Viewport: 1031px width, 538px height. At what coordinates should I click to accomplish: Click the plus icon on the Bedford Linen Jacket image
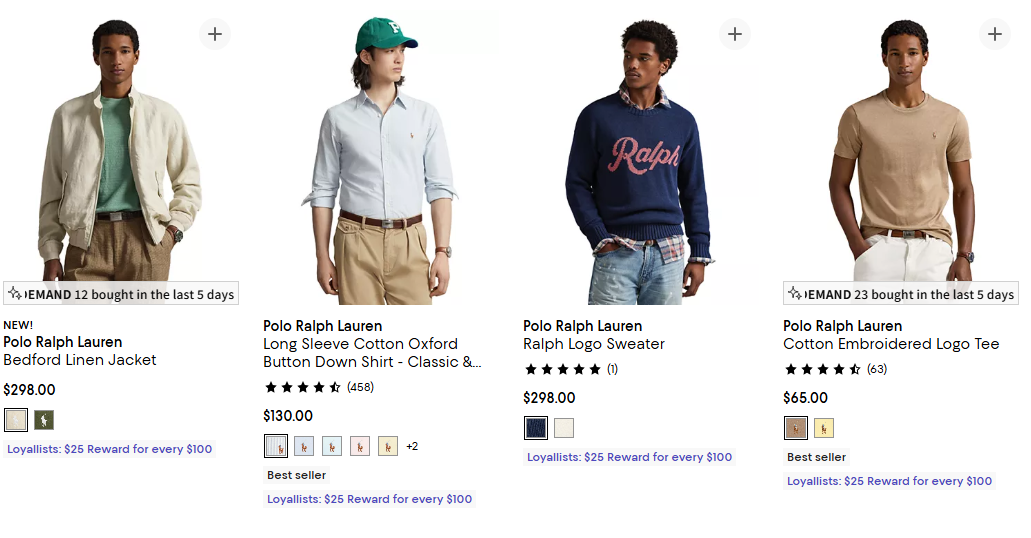[x=215, y=34]
